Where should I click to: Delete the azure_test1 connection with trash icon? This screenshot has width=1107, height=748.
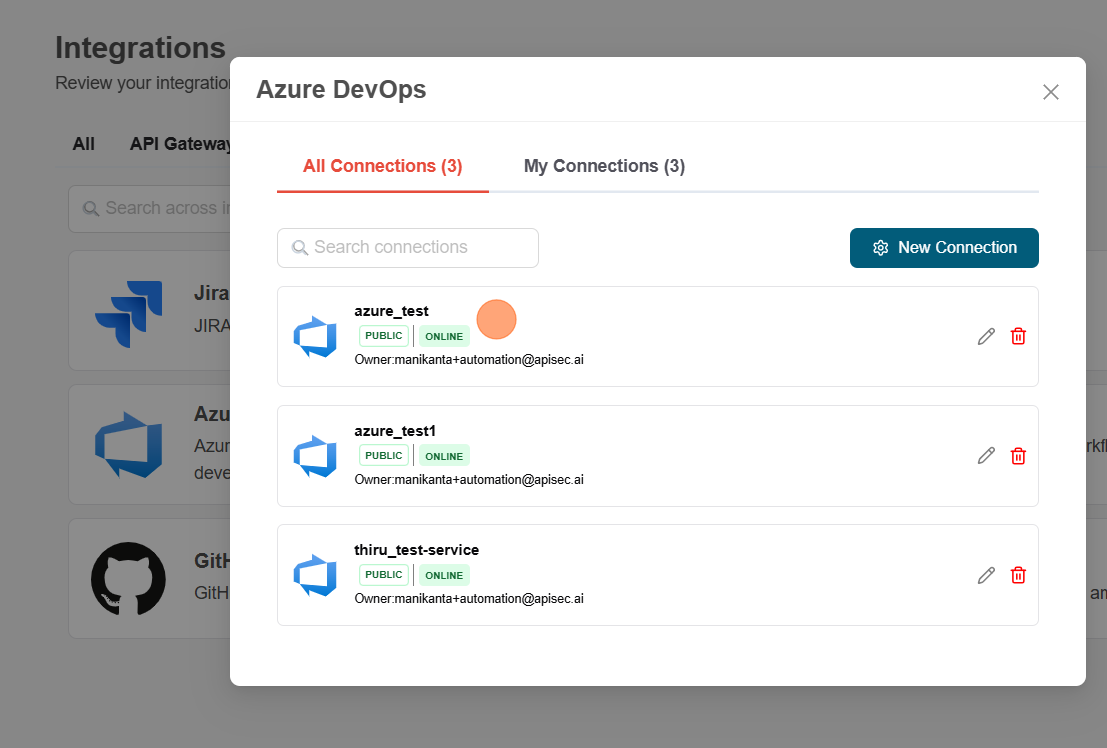tap(1018, 456)
